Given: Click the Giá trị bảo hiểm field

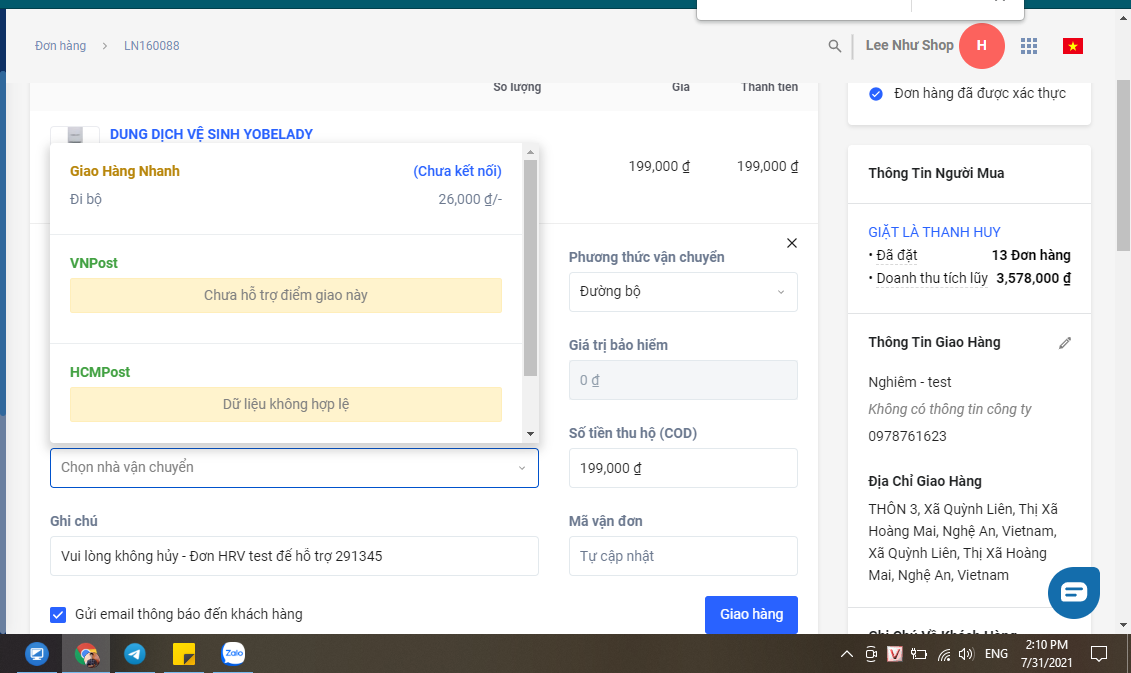Looking at the screenshot, I should (x=683, y=380).
